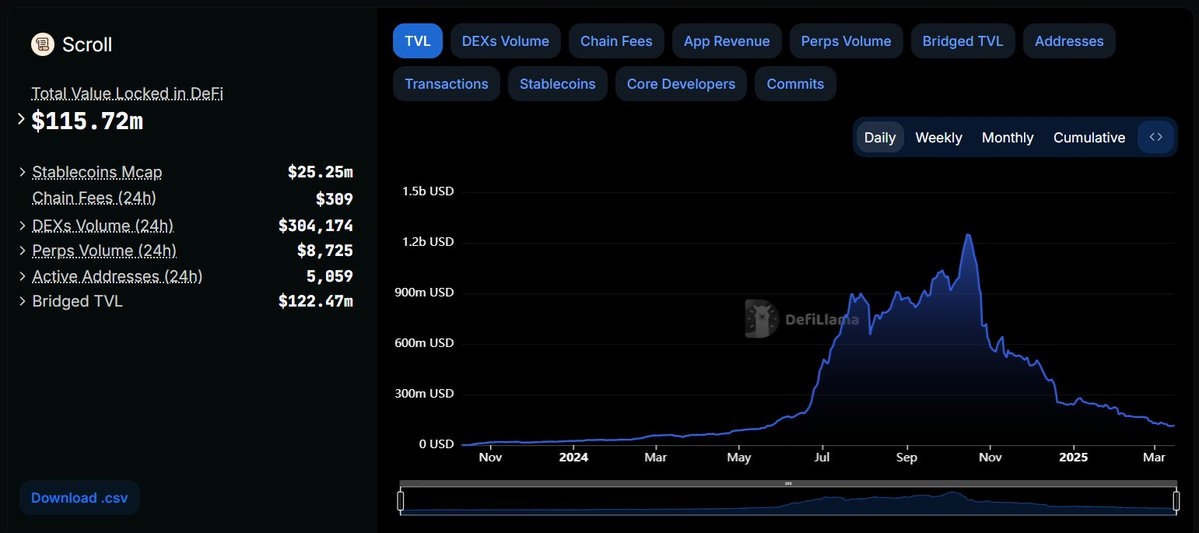
Task: Click the 600m USD axis label
Action: [423, 343]
